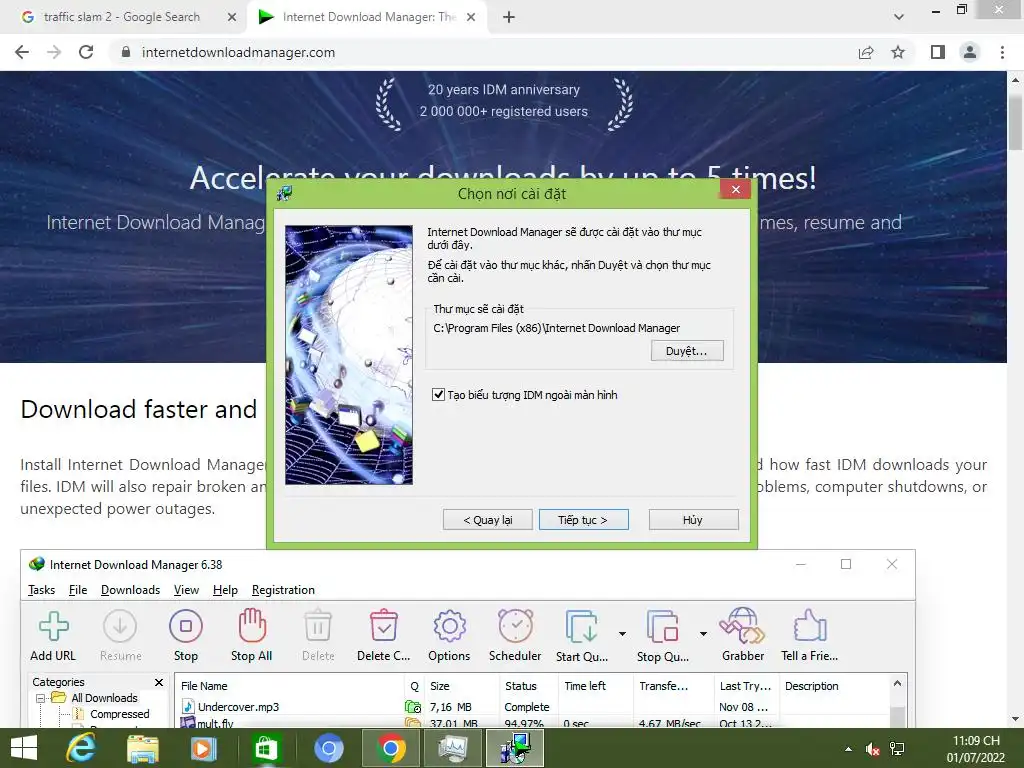Open the Scheduler clock icon
Viewport: 1024px width, 768px height.
pyautogui.click(x=515, y=626)
